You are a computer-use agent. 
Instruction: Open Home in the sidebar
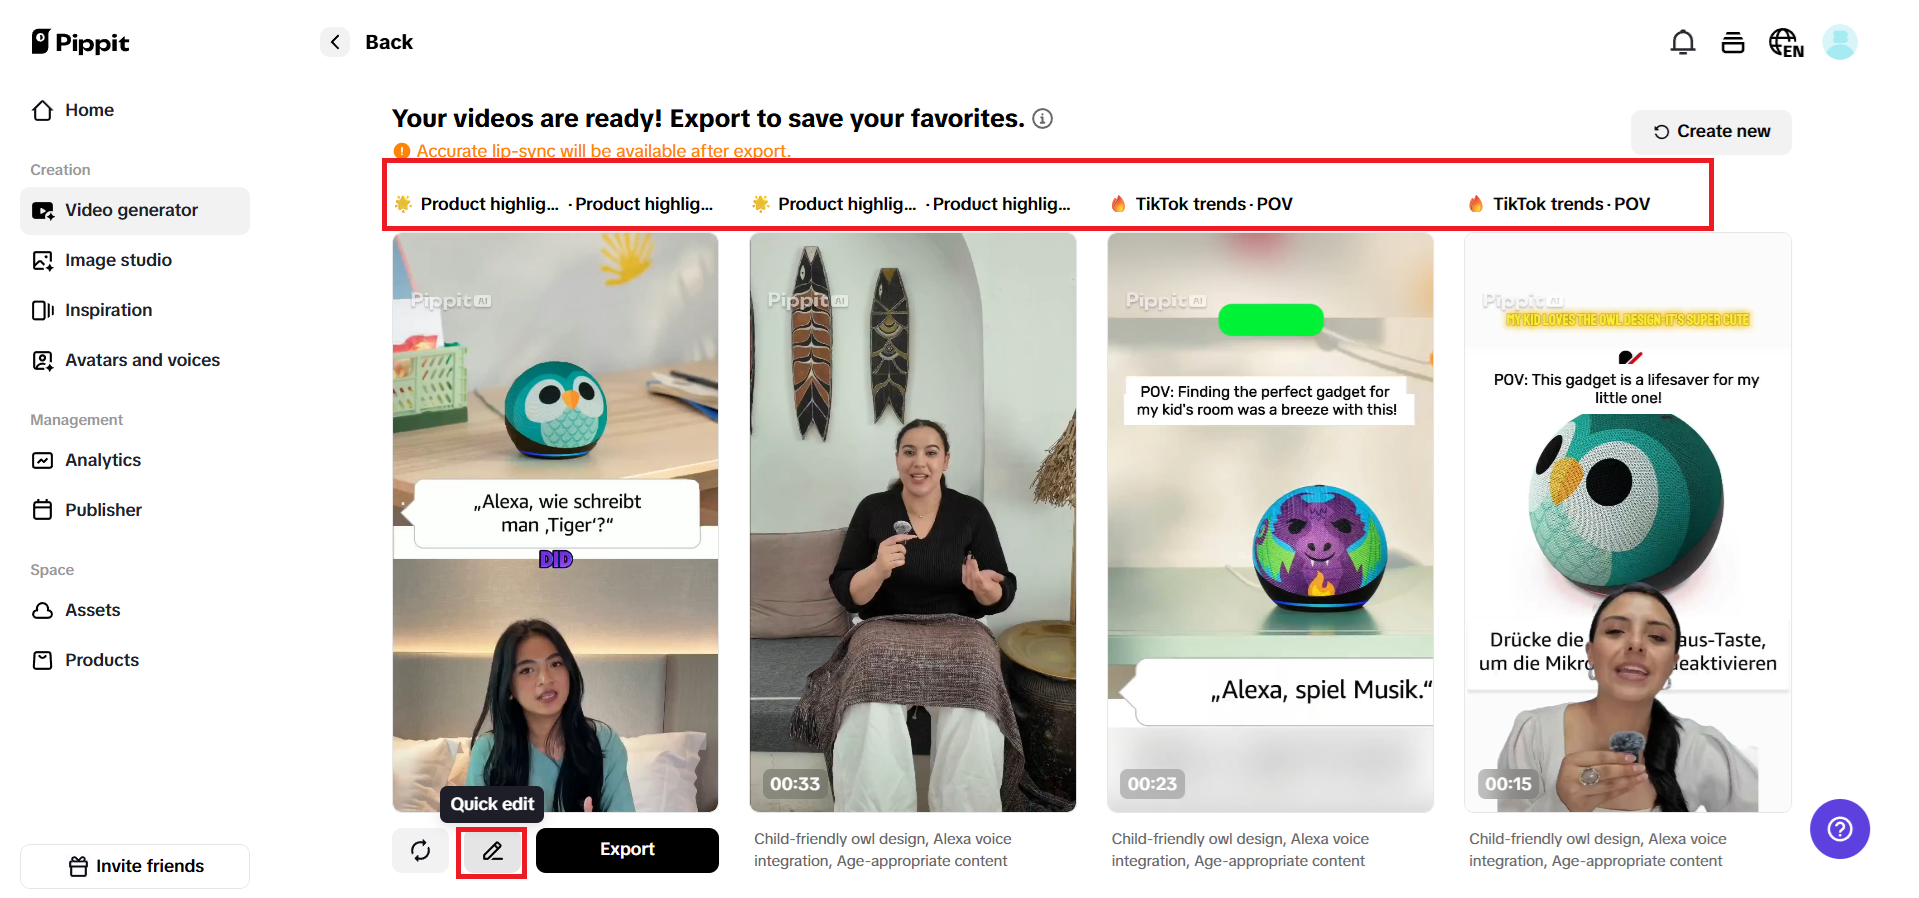135,110
